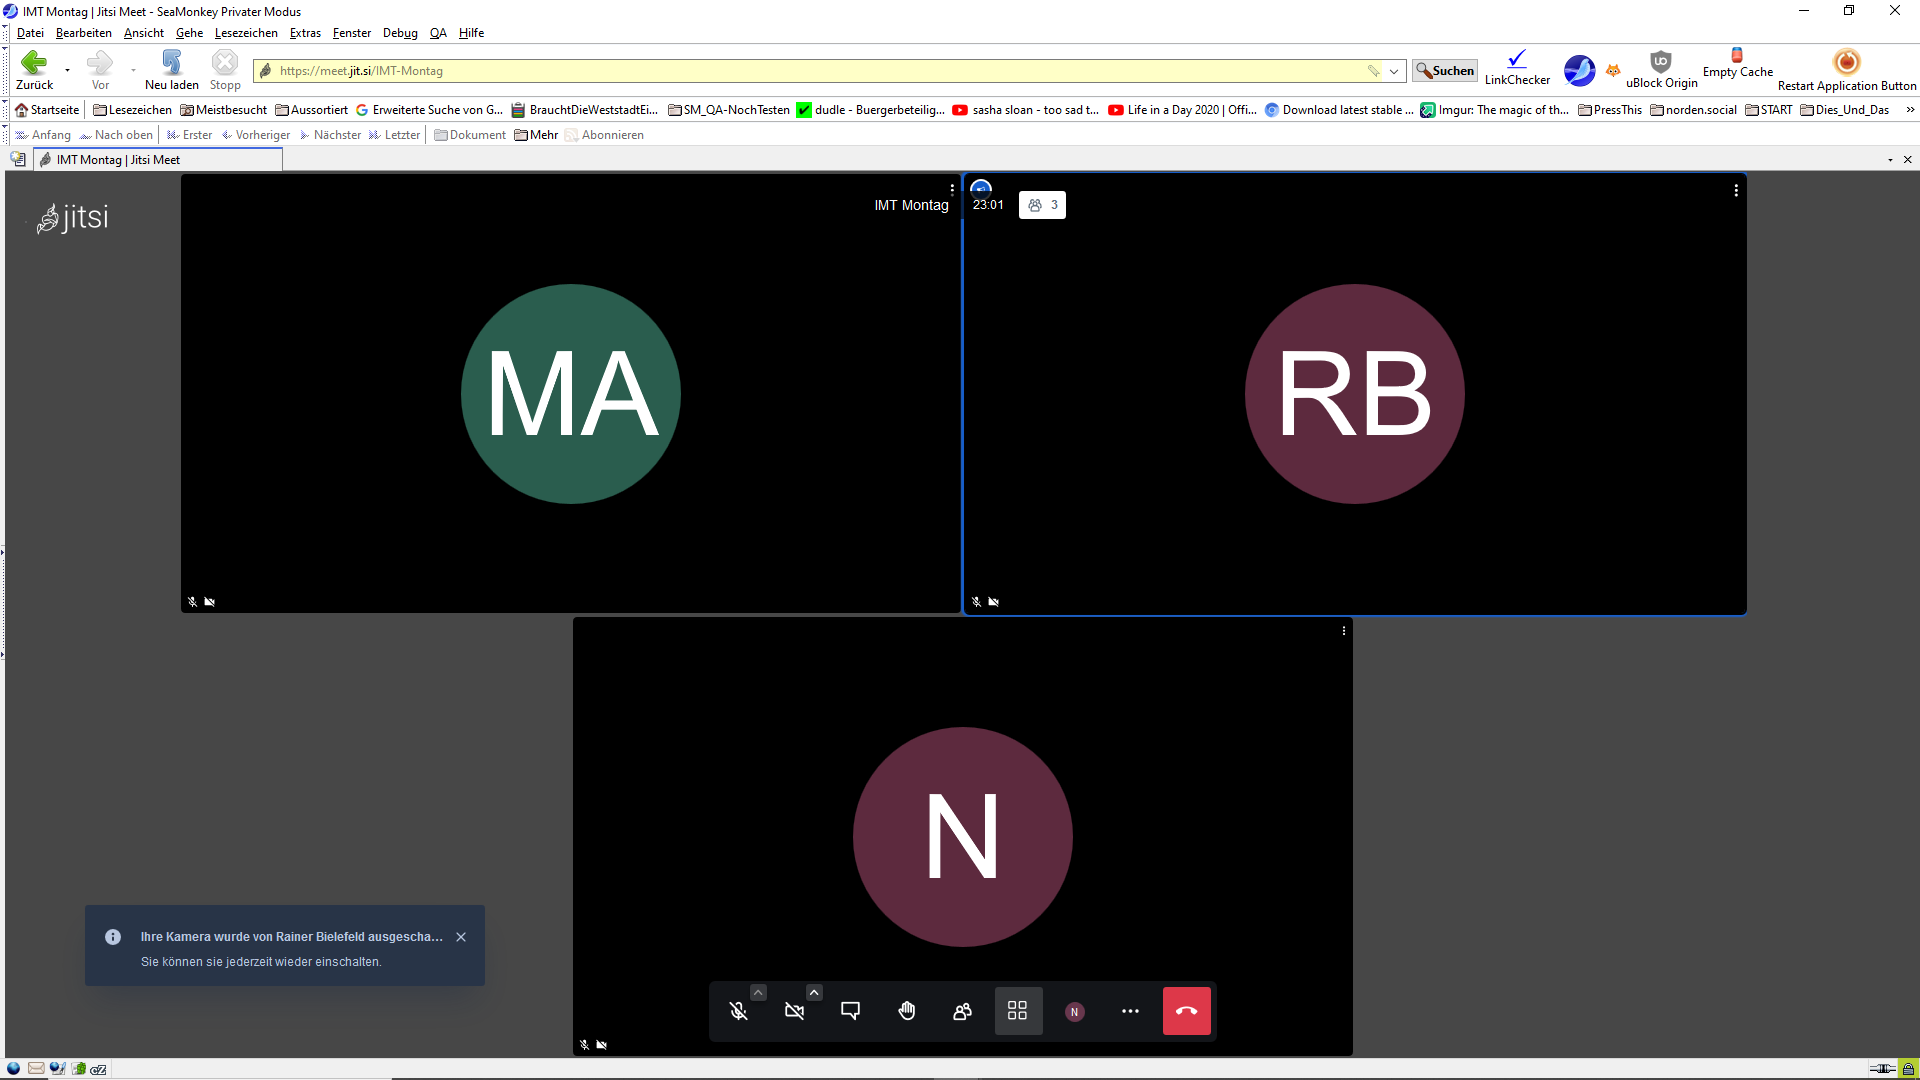
Task: Open the Startseite bookmark
Action: [47, 110]
